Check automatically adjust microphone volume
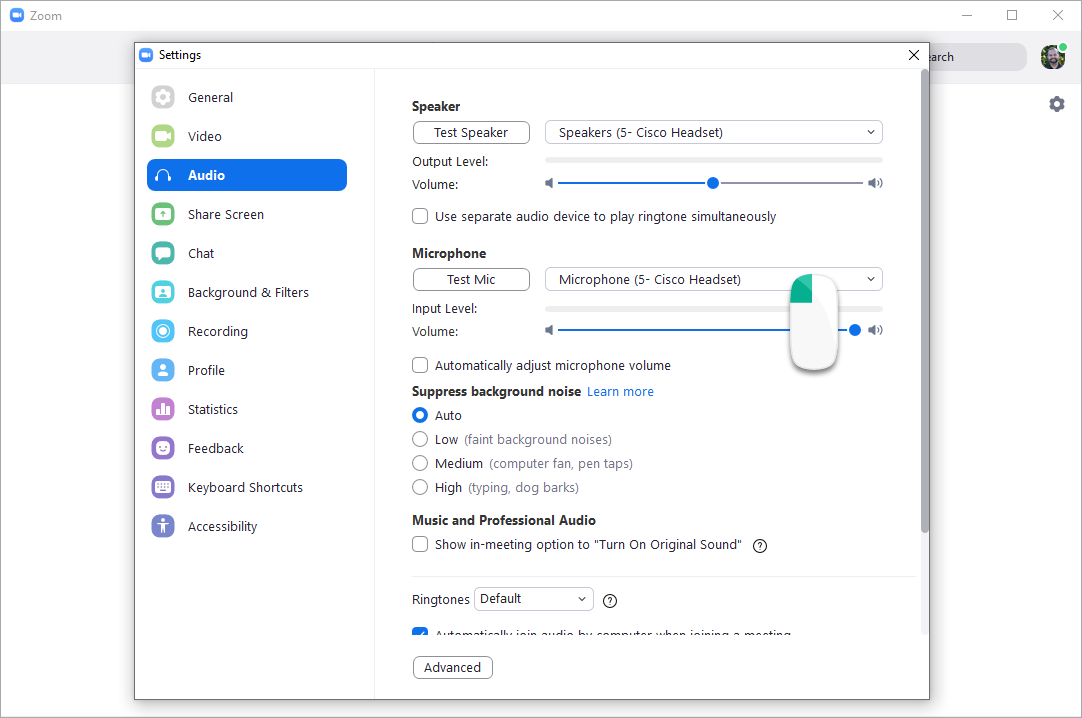This screenshot has width=1082, height=718. 419,365
